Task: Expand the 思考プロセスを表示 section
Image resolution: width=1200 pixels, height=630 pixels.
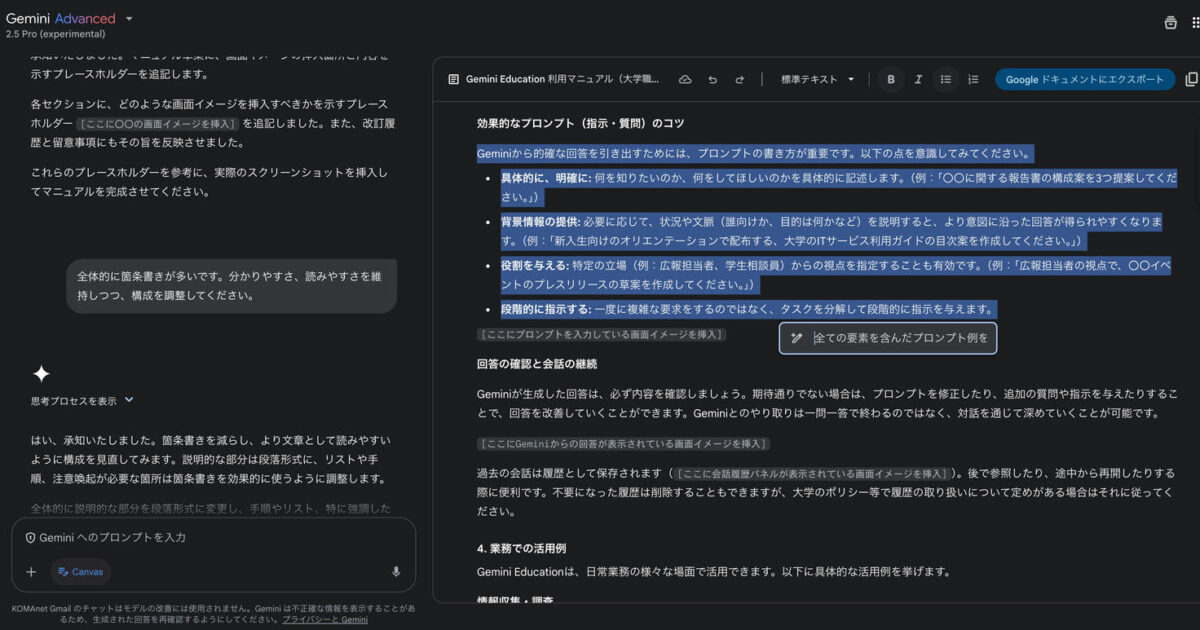Action: (x=82, y=401)
